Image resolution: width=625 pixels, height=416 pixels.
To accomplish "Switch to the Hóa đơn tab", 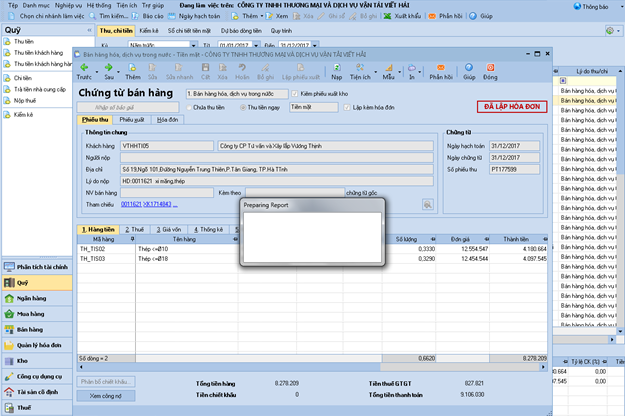I will click(x=167, y=120).
